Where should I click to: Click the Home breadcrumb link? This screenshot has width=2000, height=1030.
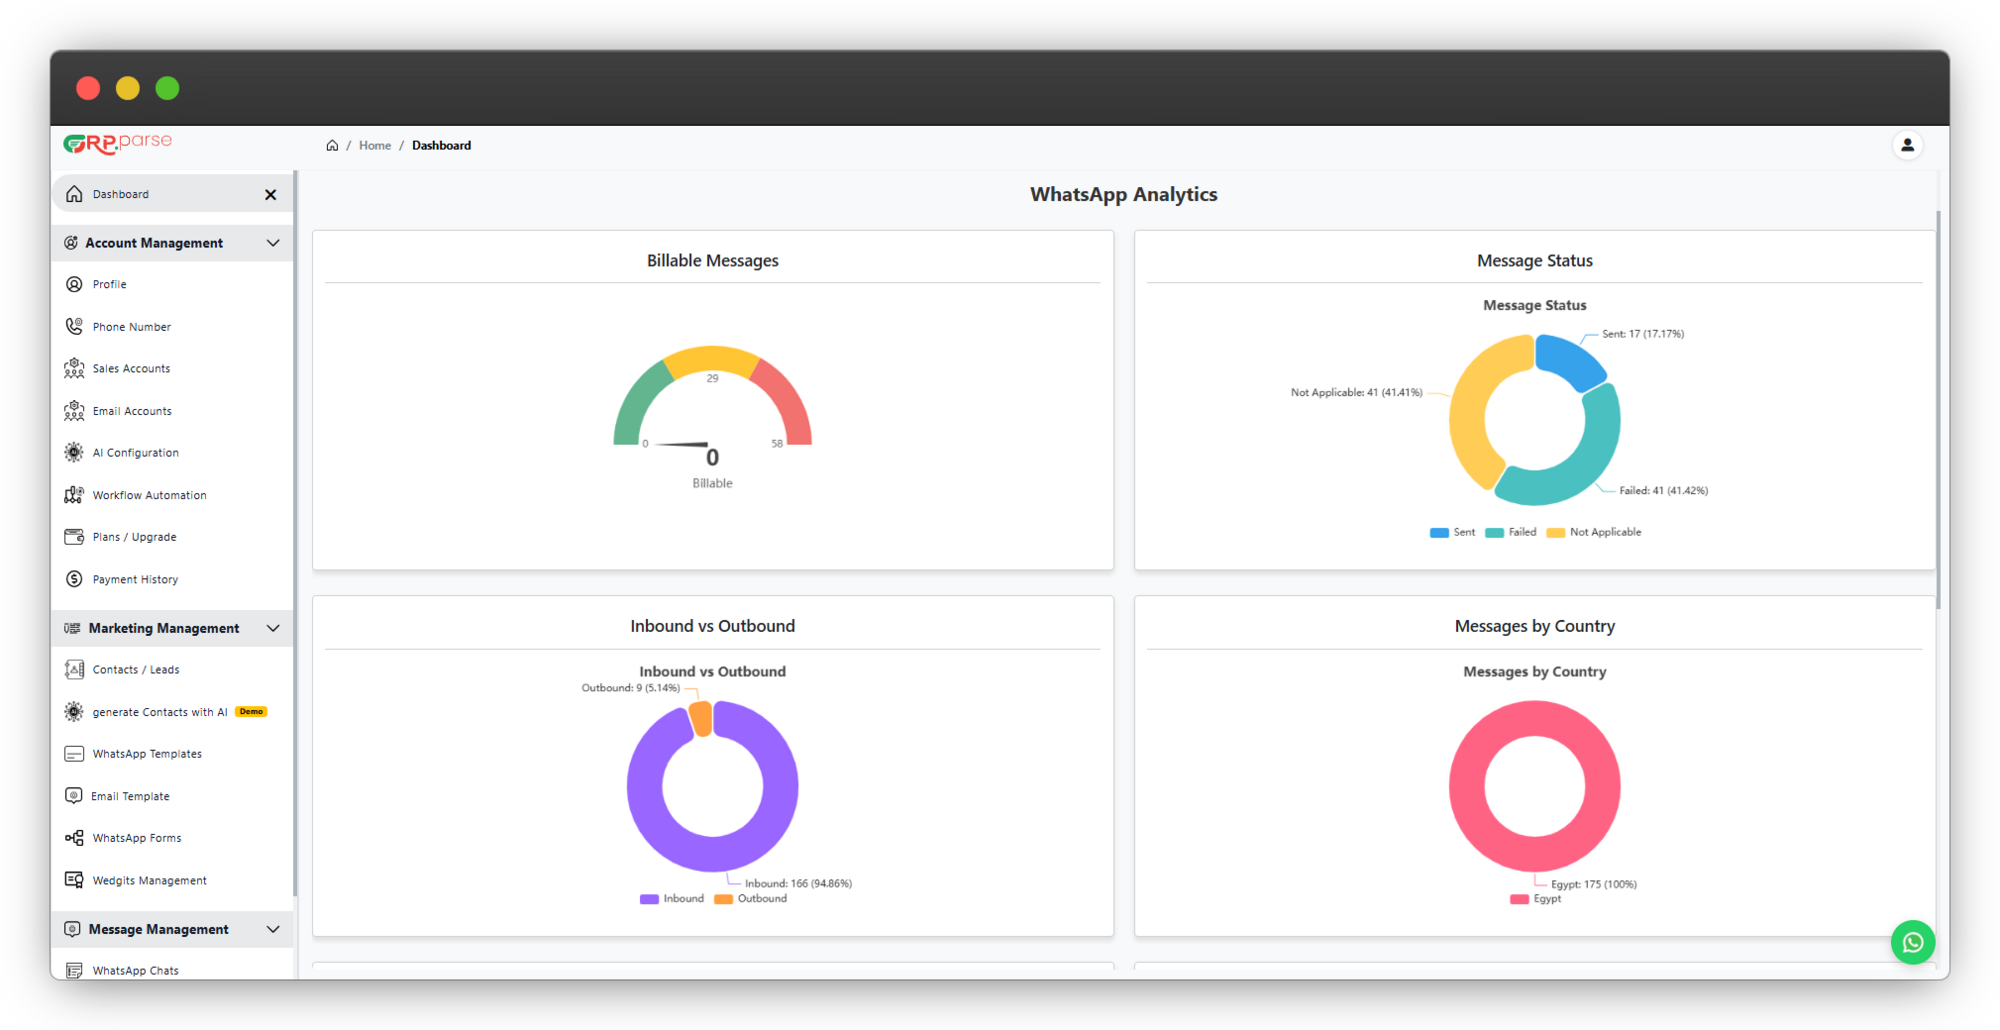[375, 145]
